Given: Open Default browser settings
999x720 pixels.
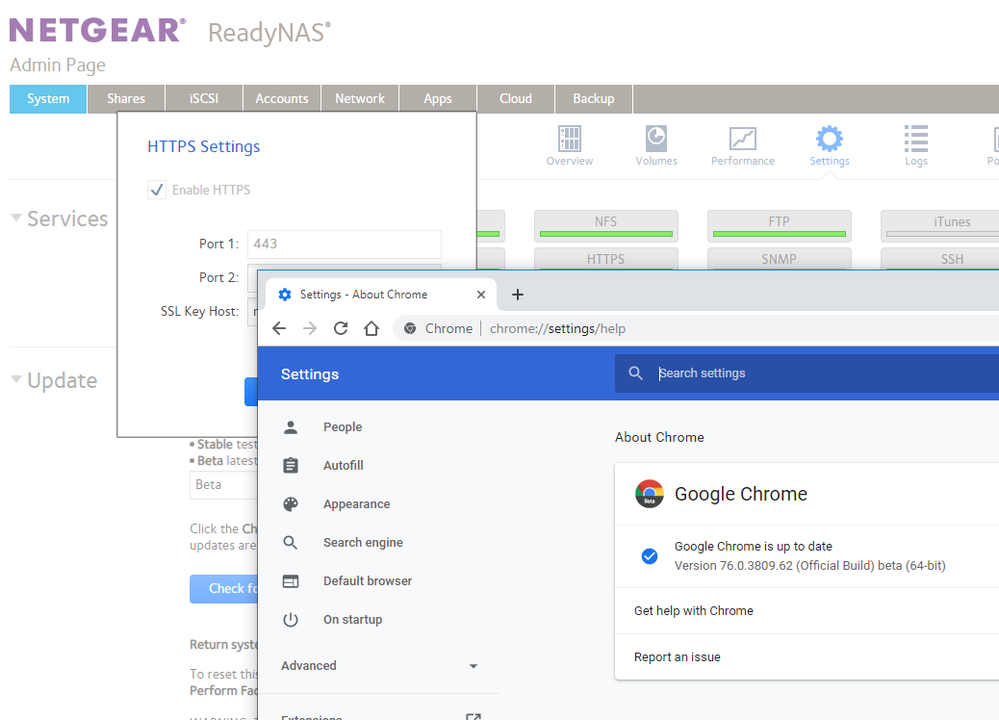Looking at the screenshot, I should (x=368, y=581).
